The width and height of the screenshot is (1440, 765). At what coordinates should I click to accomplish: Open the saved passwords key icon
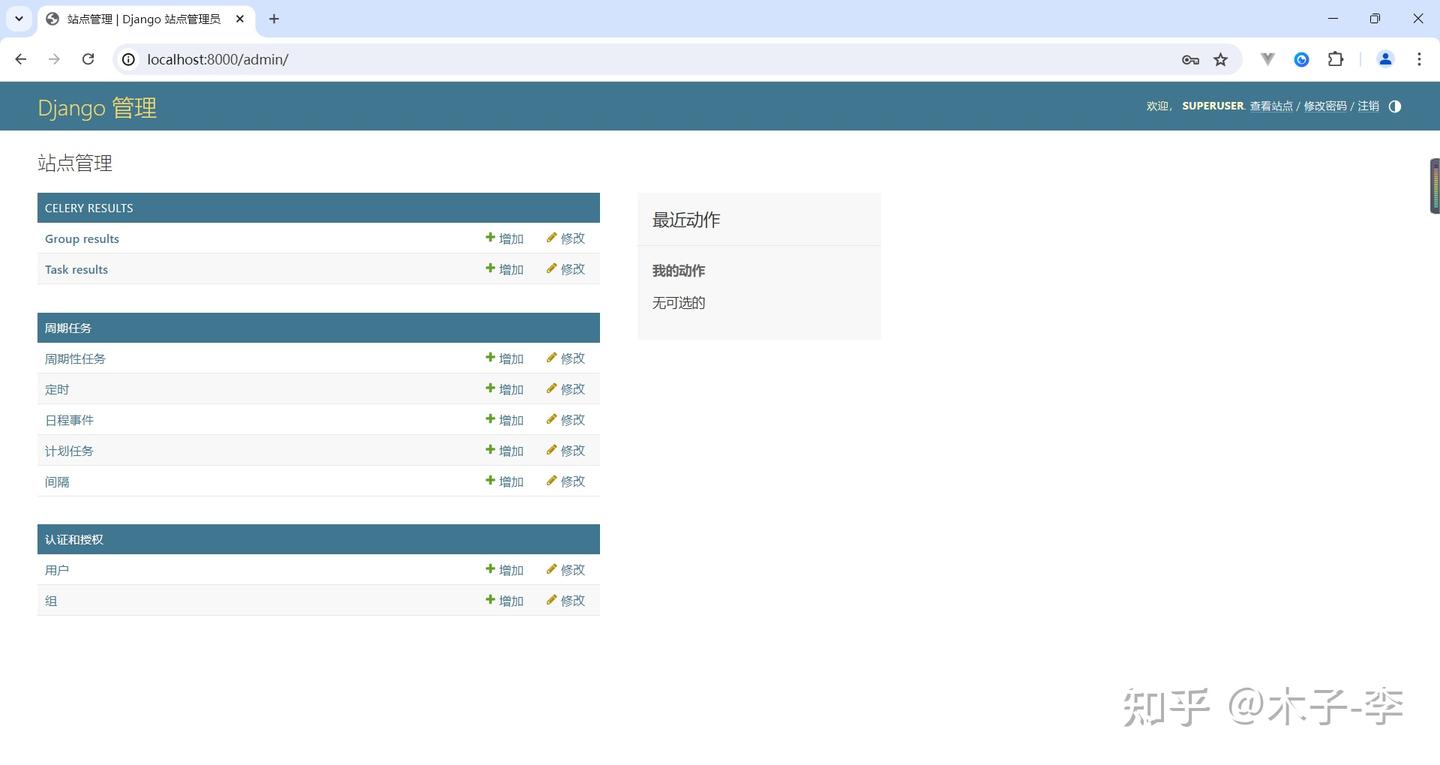coord(1190,59)
